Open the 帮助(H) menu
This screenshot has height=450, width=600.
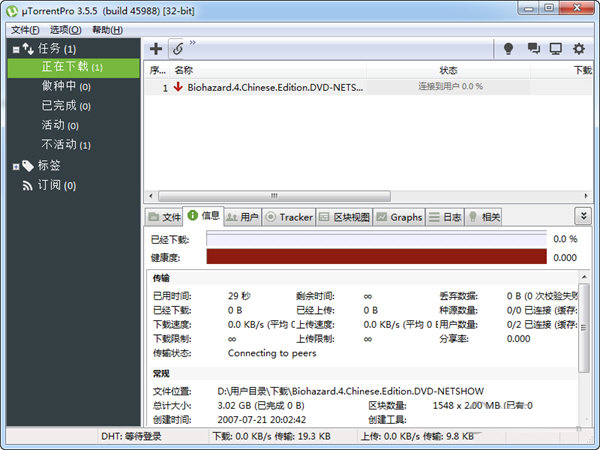(x=108, y=30)
